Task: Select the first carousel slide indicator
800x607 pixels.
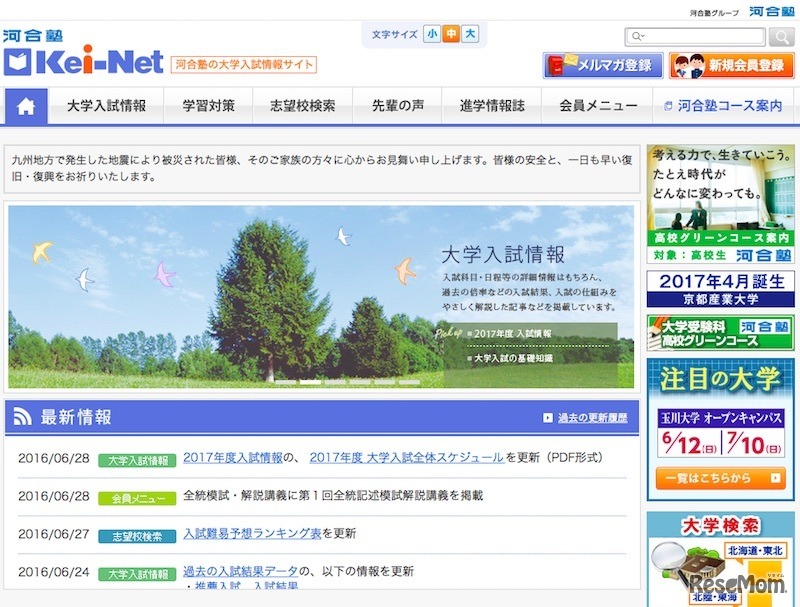Action: [286, 382]
